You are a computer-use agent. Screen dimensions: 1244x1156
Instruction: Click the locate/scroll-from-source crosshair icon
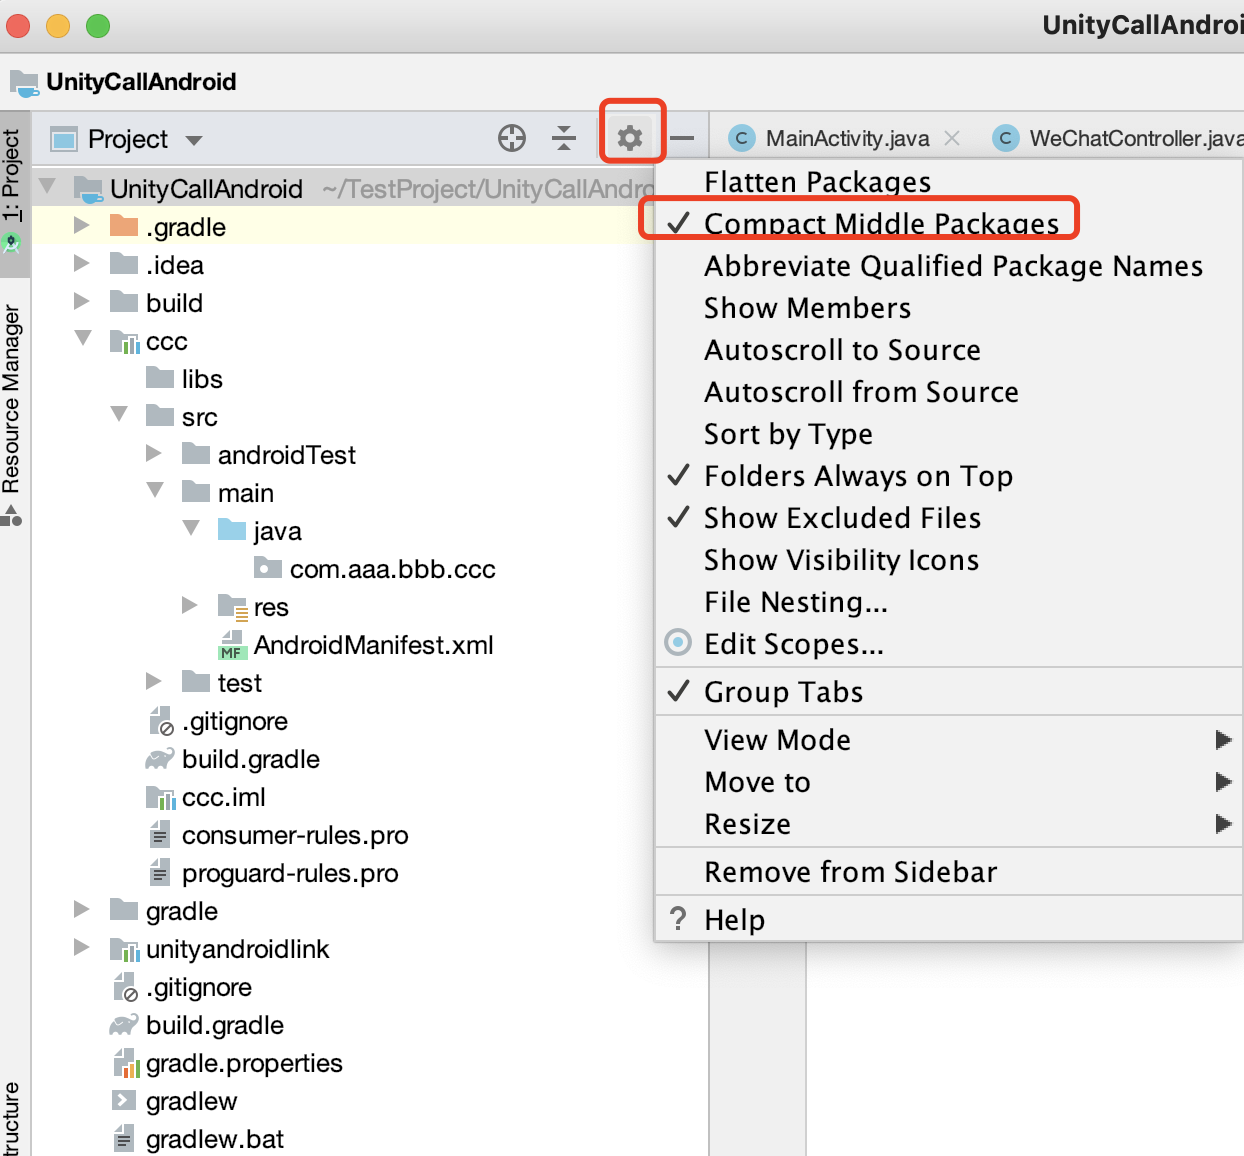[x=512, y=138]
